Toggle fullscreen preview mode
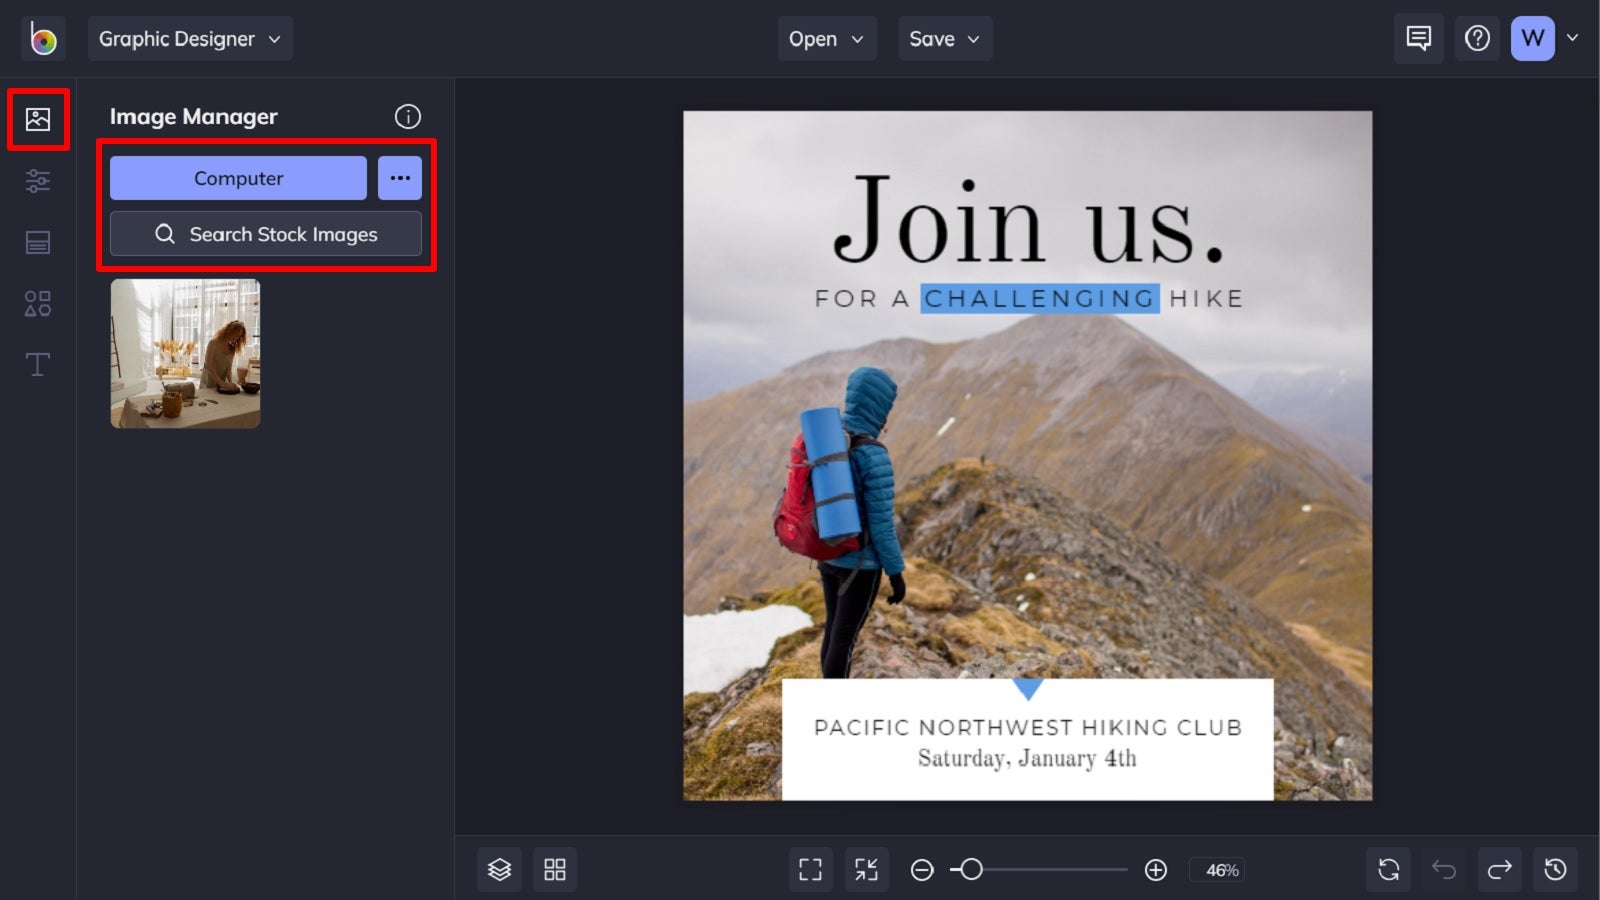This screenshot has height=900, width=1600. 810,869
